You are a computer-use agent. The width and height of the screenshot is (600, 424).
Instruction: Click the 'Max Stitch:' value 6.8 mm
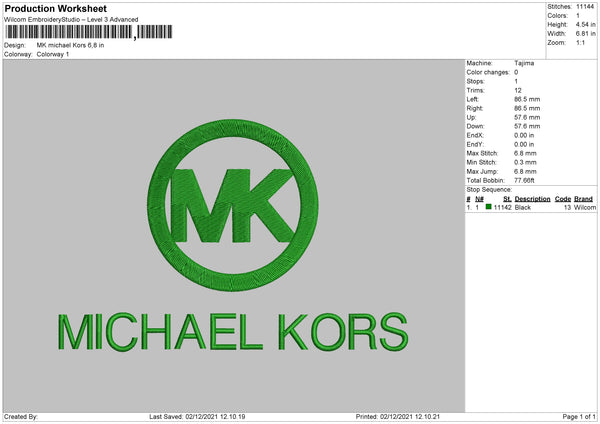(x=525, y=153)
